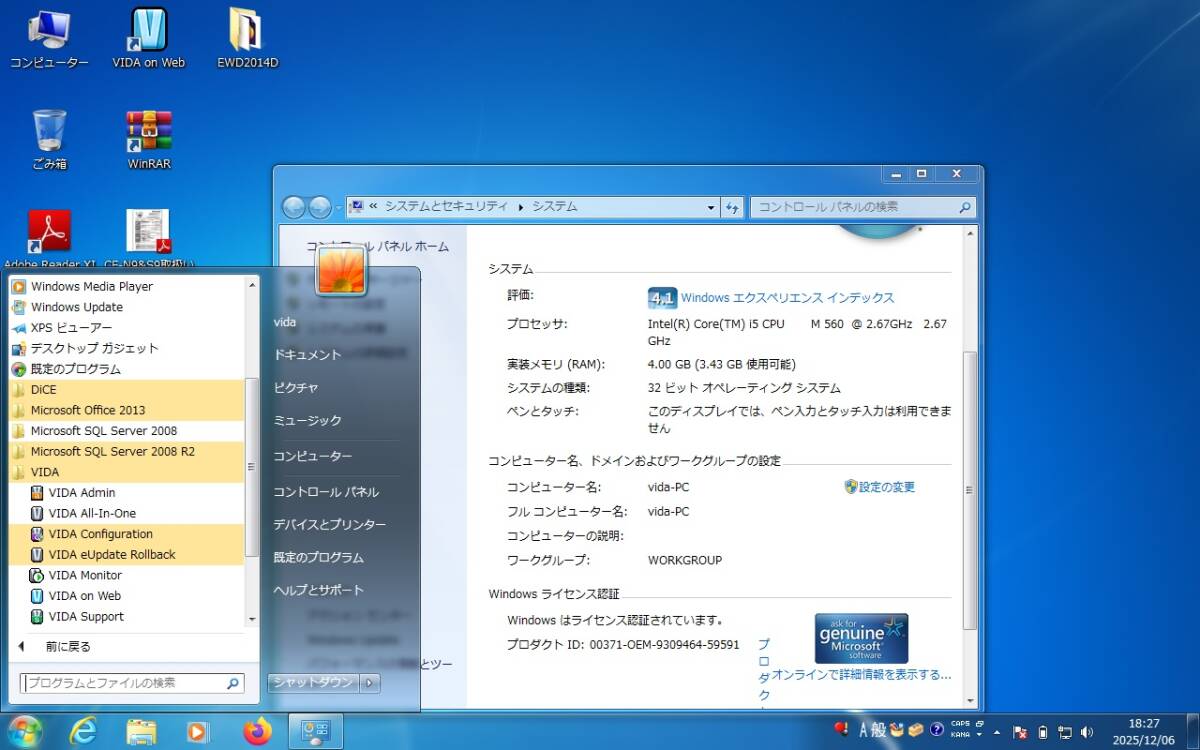Open vida user folder in Start menu
Viewport: 1200px width, 750px height.
[285, 322]
